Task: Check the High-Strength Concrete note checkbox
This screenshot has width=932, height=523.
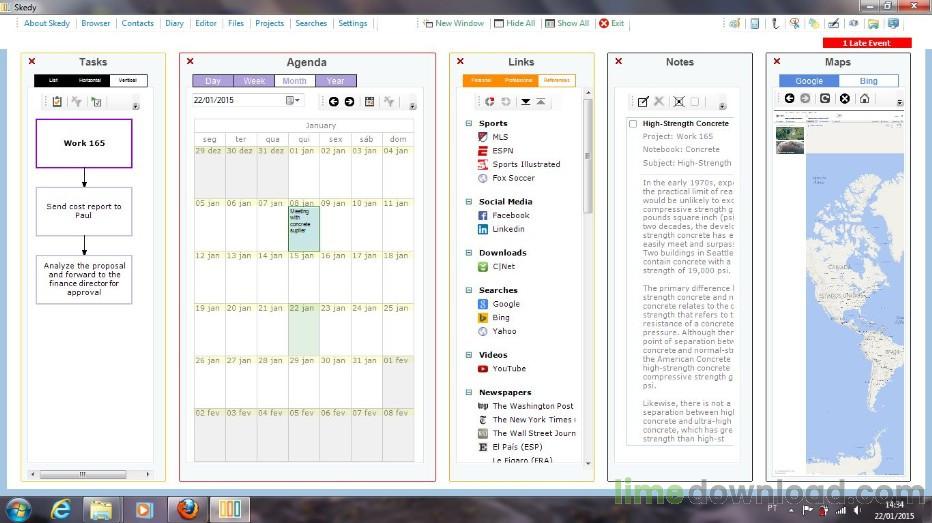Action: (633, 124)
